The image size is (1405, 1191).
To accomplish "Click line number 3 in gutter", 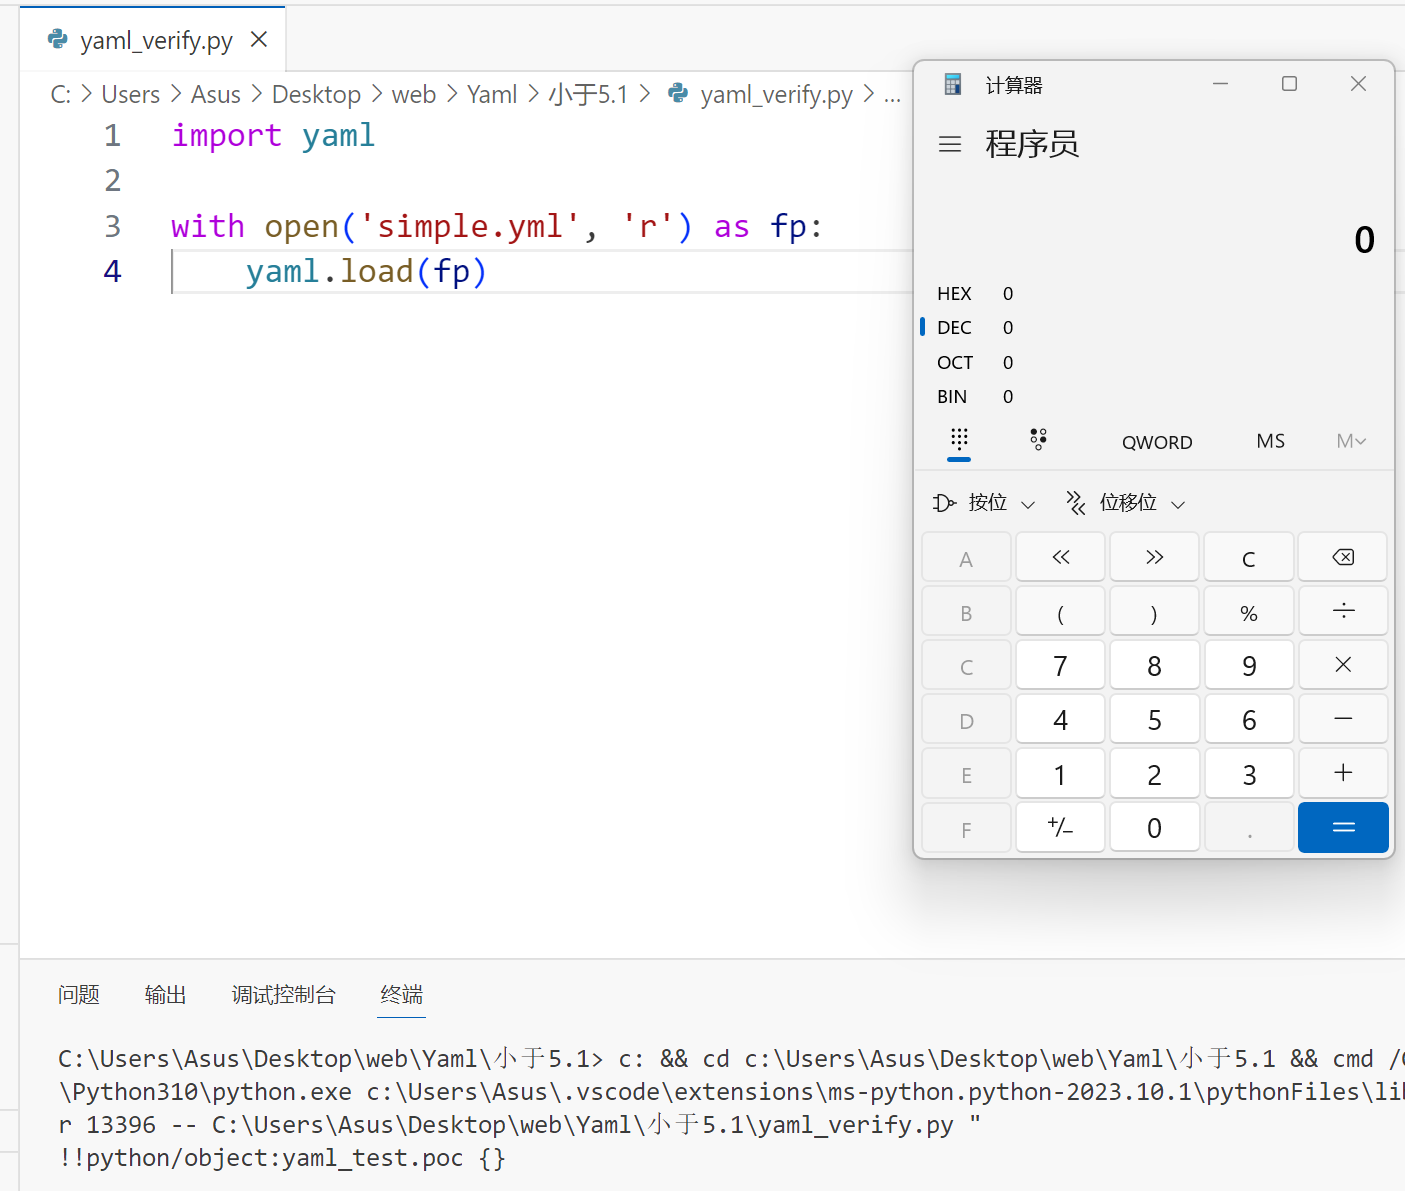I will [x=112, y=226].
